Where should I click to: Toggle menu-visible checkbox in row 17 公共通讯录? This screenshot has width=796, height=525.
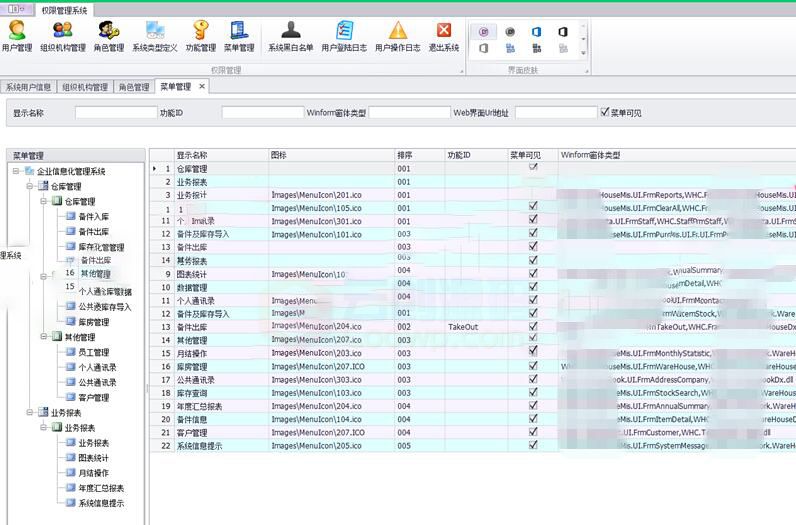click(x=533, y=379)
